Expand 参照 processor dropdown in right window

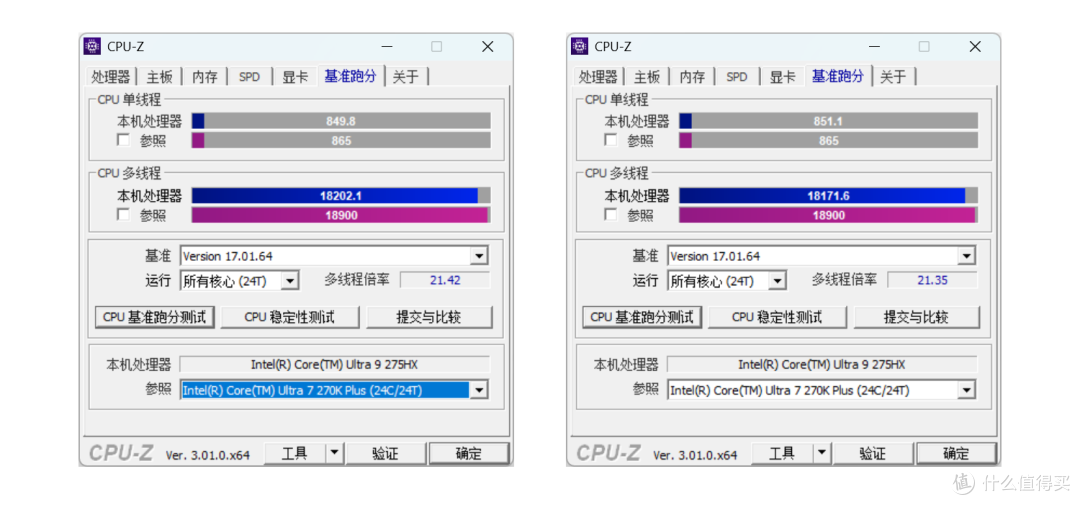[x=966, y=391]
